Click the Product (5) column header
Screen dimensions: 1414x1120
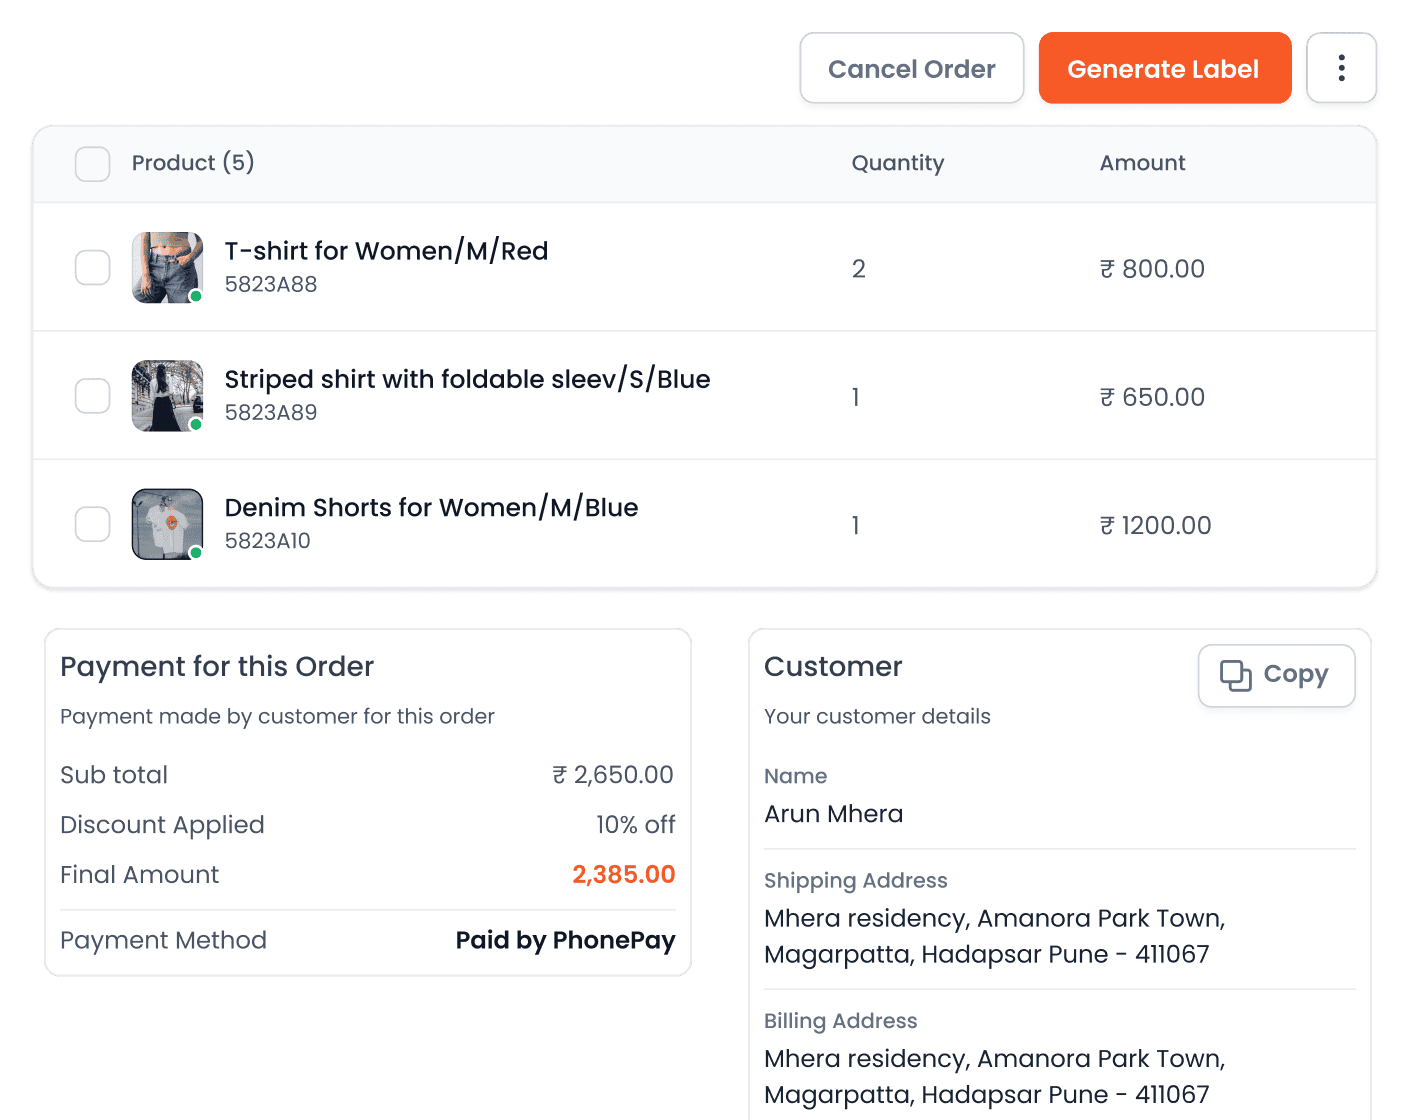click(193, 163)
